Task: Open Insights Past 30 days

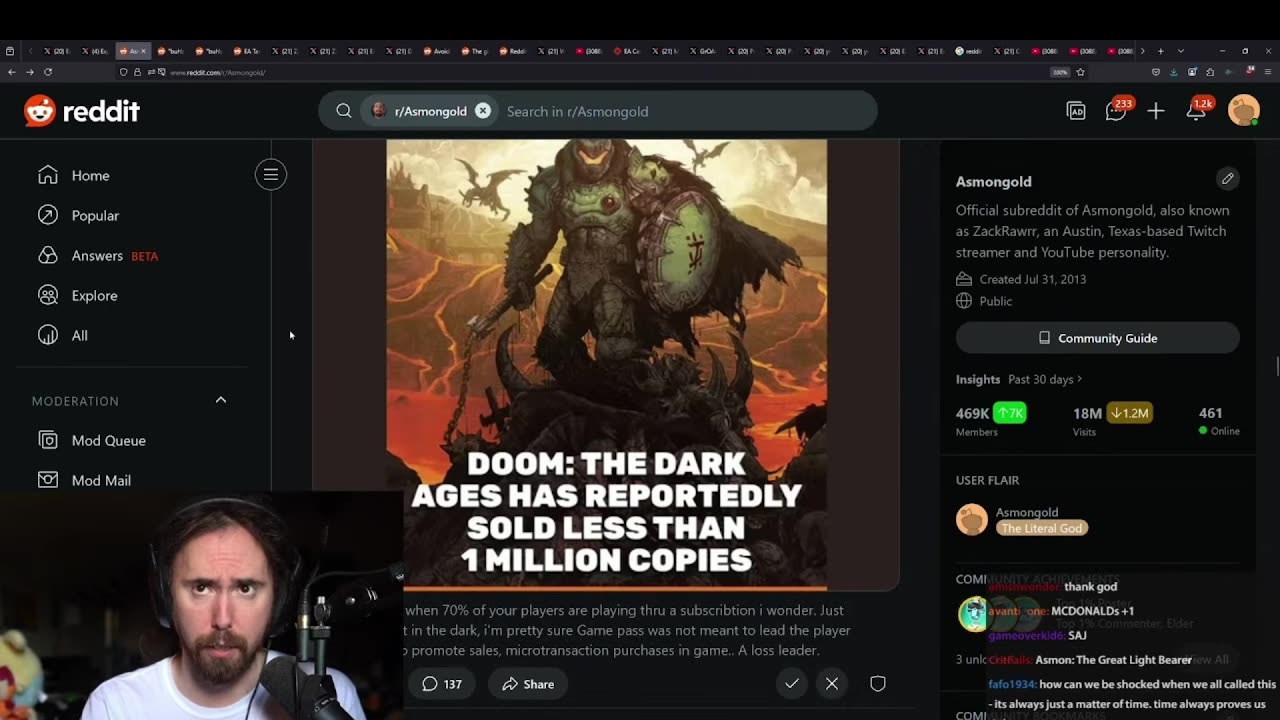Action: coord(1019,379)
